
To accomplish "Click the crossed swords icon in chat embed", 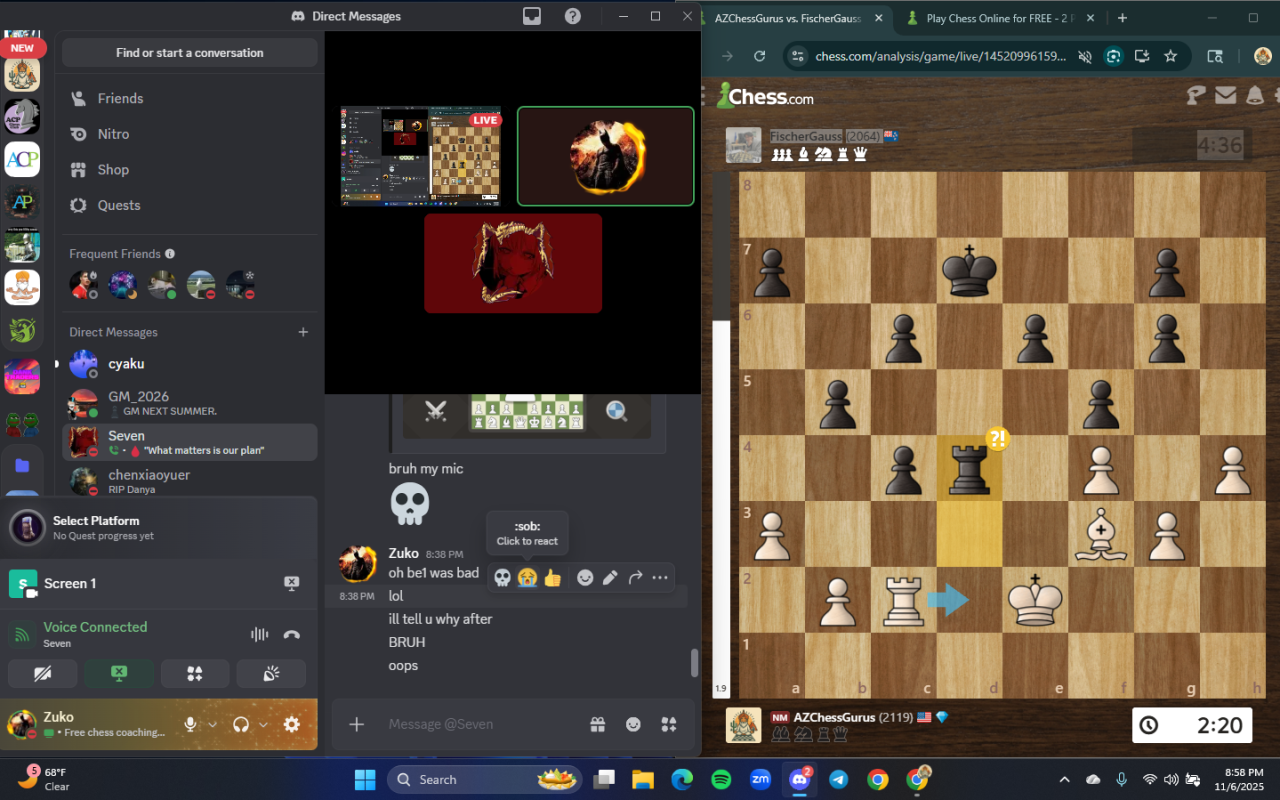I will [436, 410].
